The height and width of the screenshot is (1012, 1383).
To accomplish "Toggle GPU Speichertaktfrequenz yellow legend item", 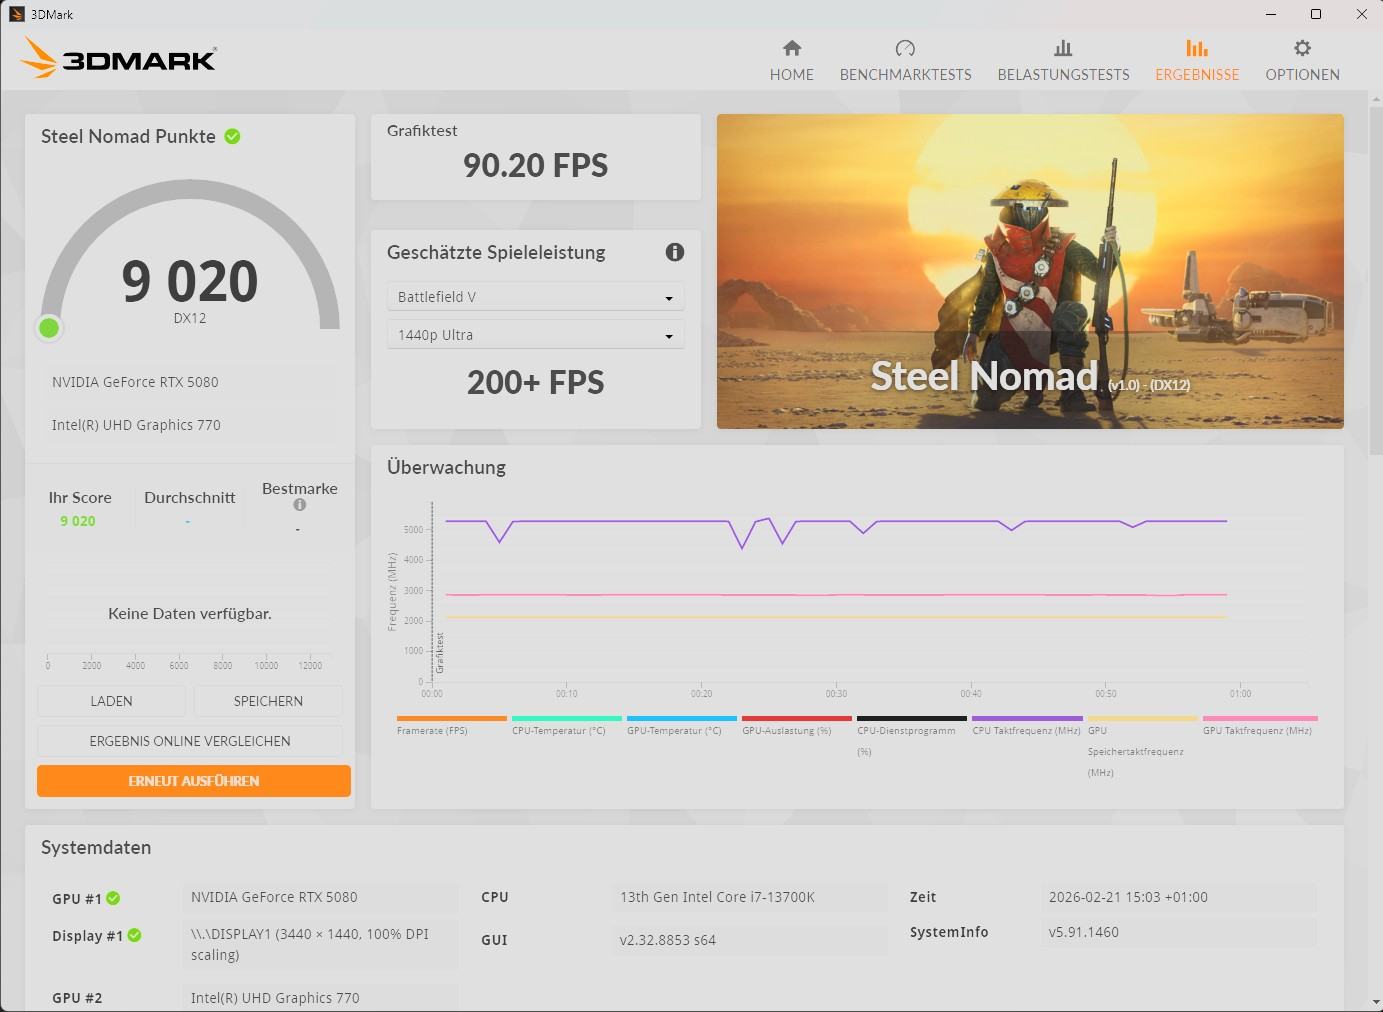I will point(1142,746).
